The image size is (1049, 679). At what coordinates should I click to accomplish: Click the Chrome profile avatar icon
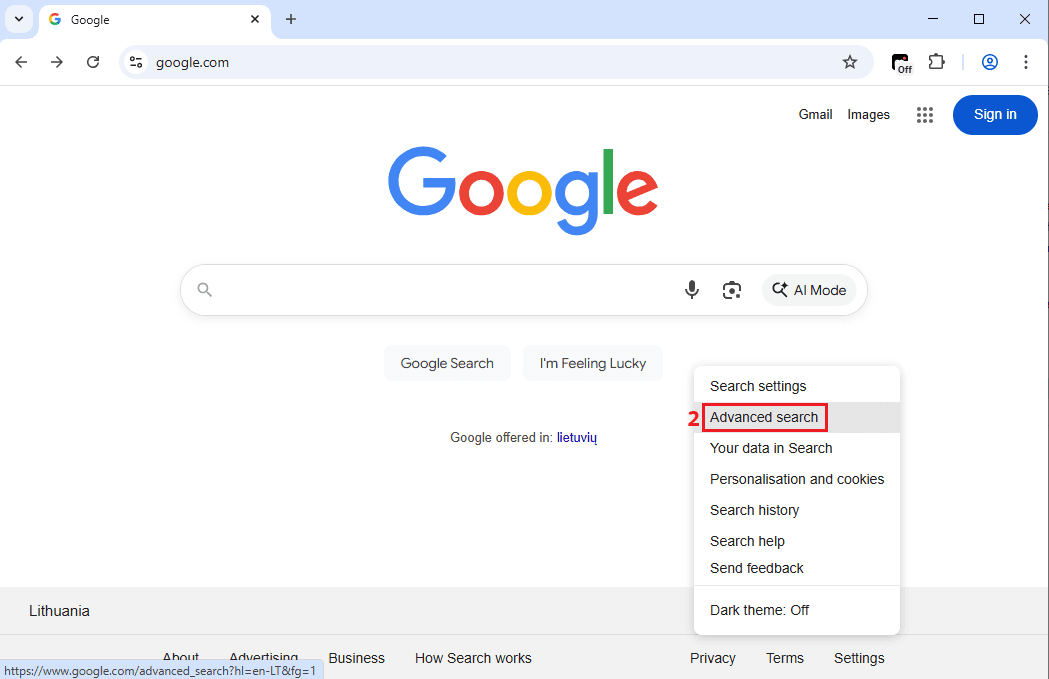[989, 62]
